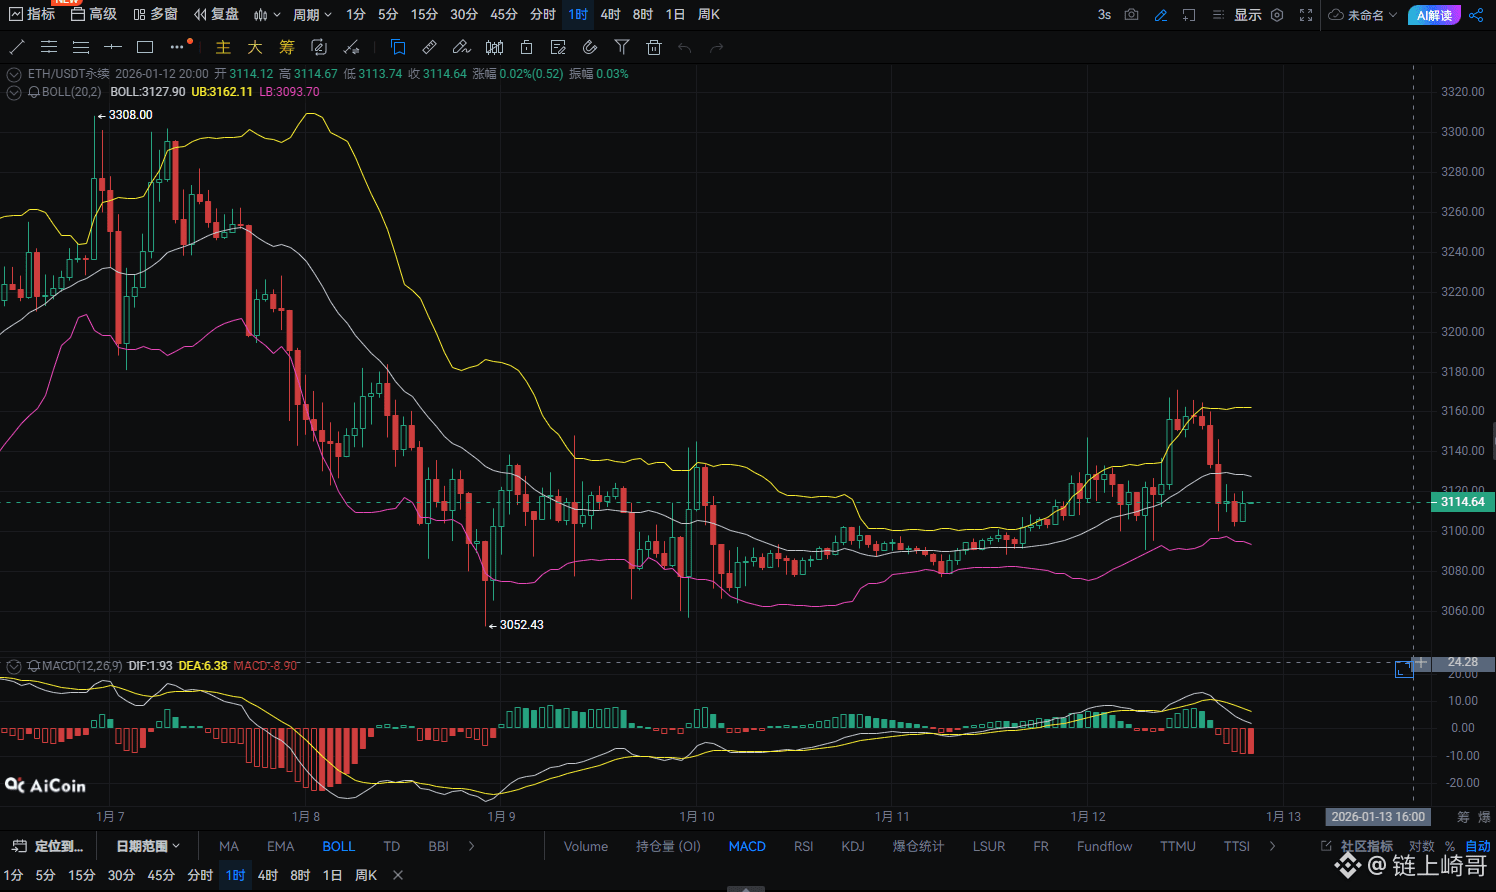This screenshot has width=1496, height=892.
Task: Open the filter funnel icon
Action: [x=621, y=46]
